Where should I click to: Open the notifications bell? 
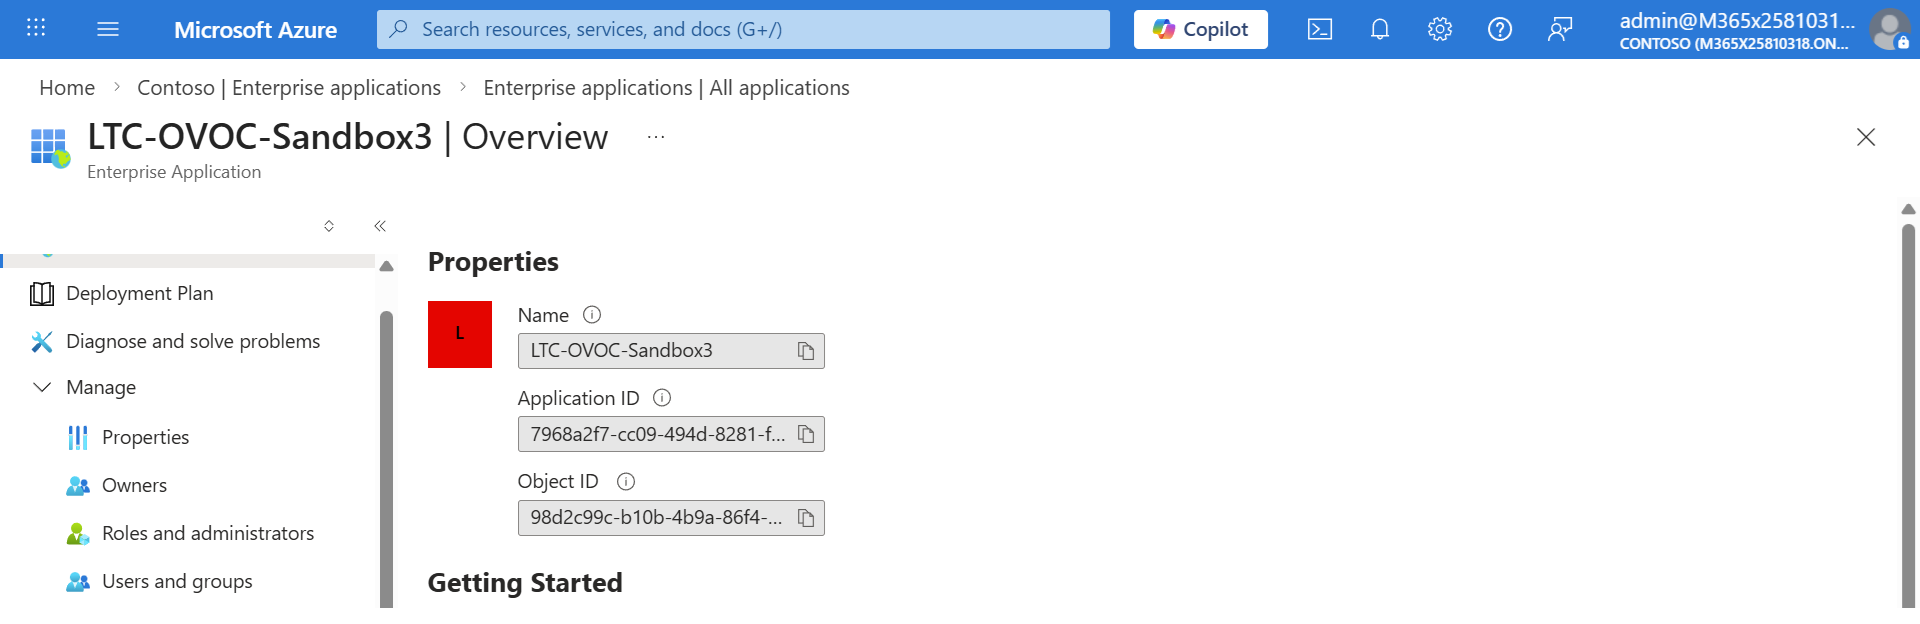[x=1379, y=30]
